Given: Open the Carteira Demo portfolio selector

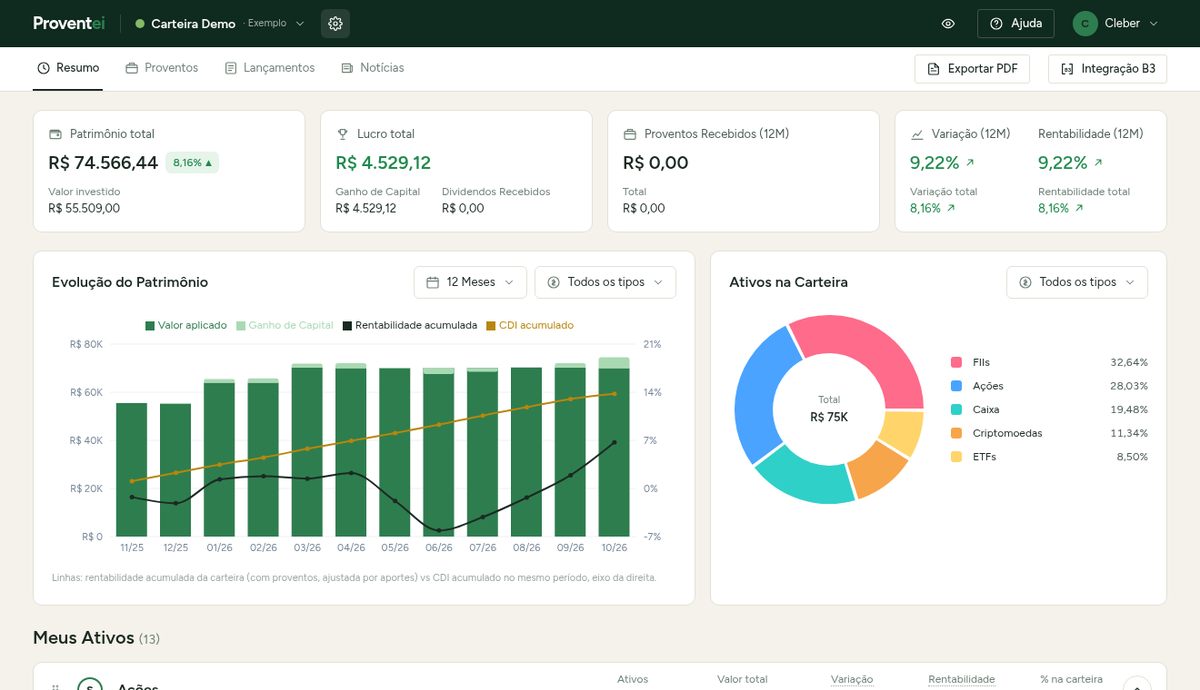Looking at the screenshot, I should point(220,24).
